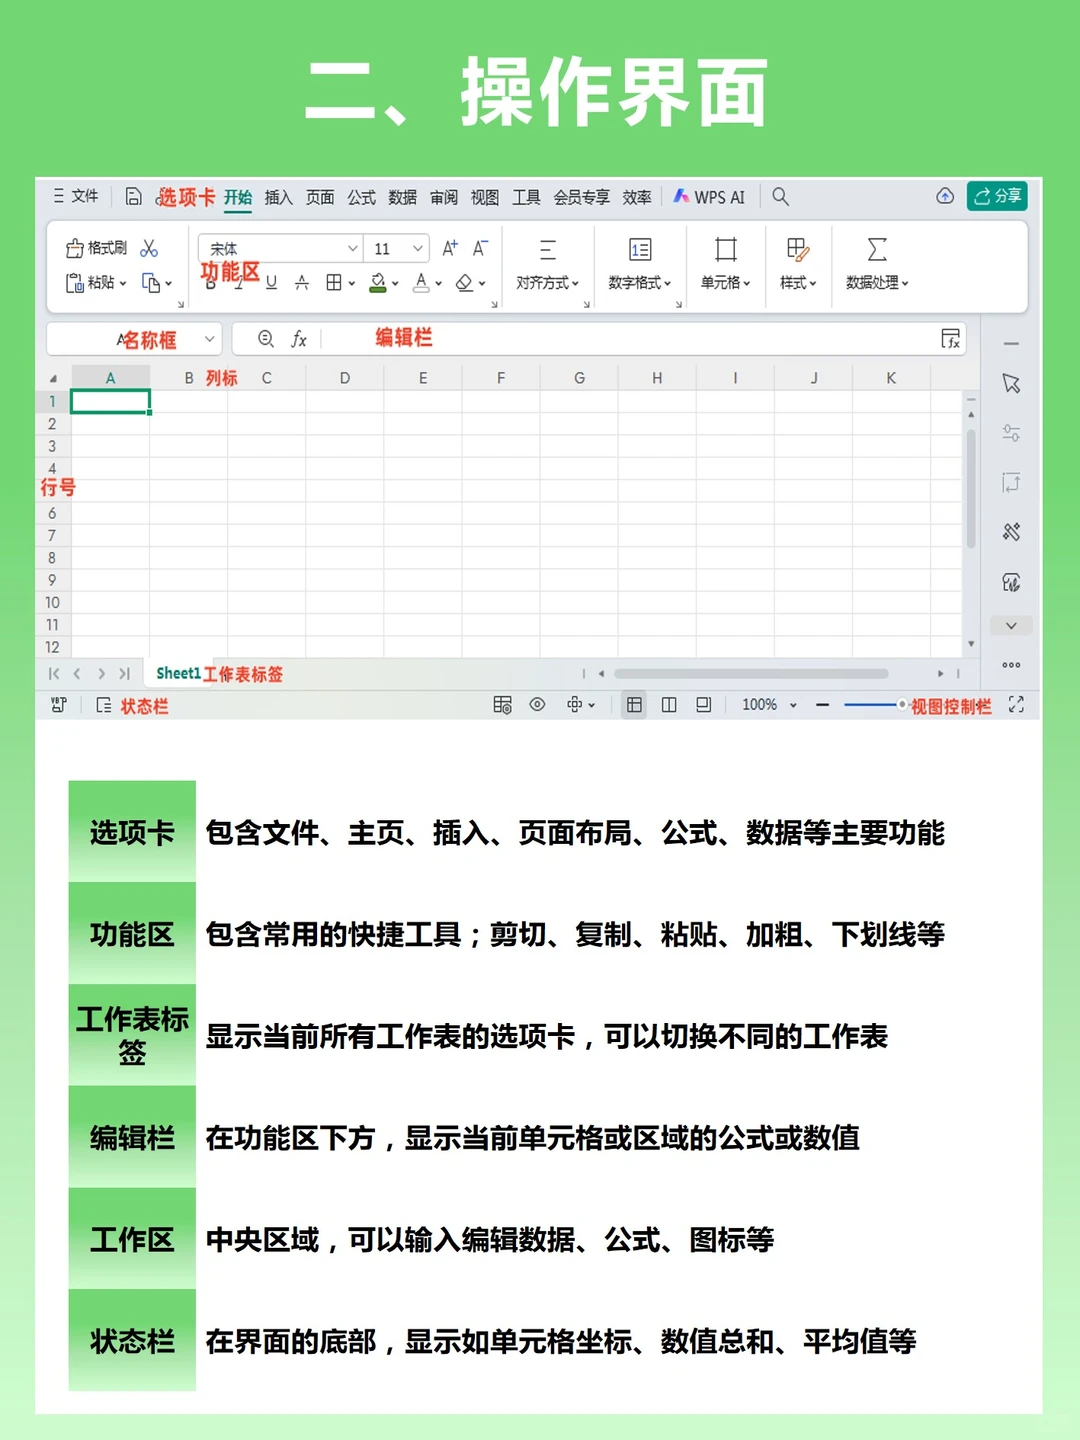Click the Copy icon beside Paste
The image size is (1080, 1440).
(152, 283)
